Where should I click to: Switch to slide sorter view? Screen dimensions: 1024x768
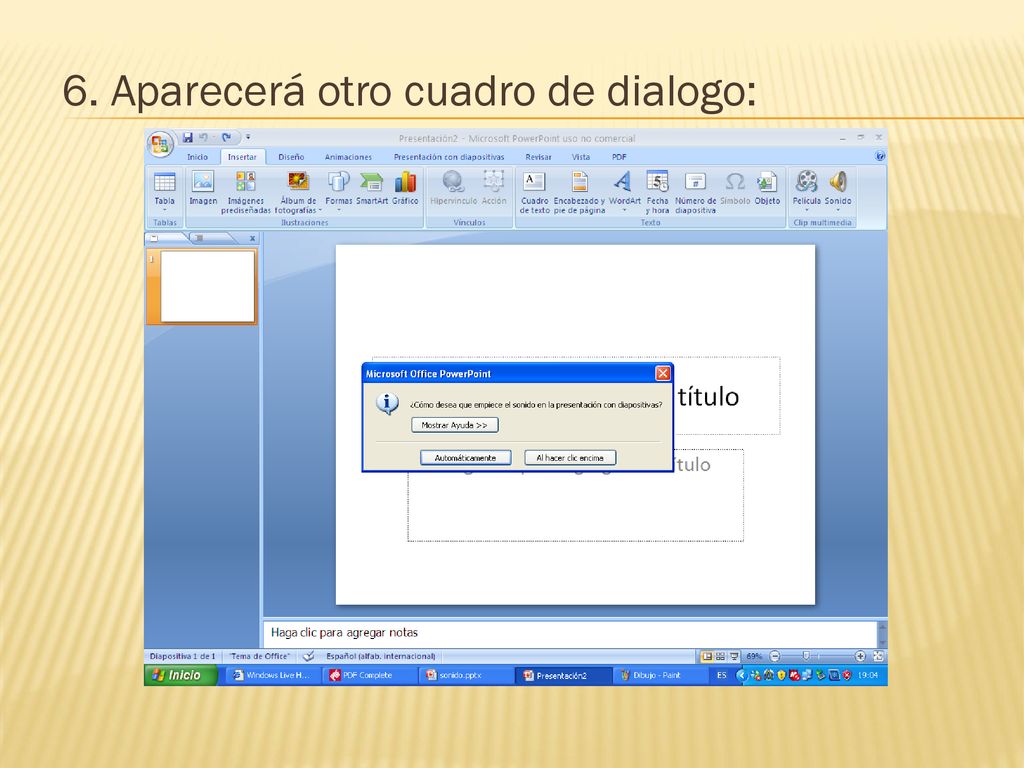720,656
